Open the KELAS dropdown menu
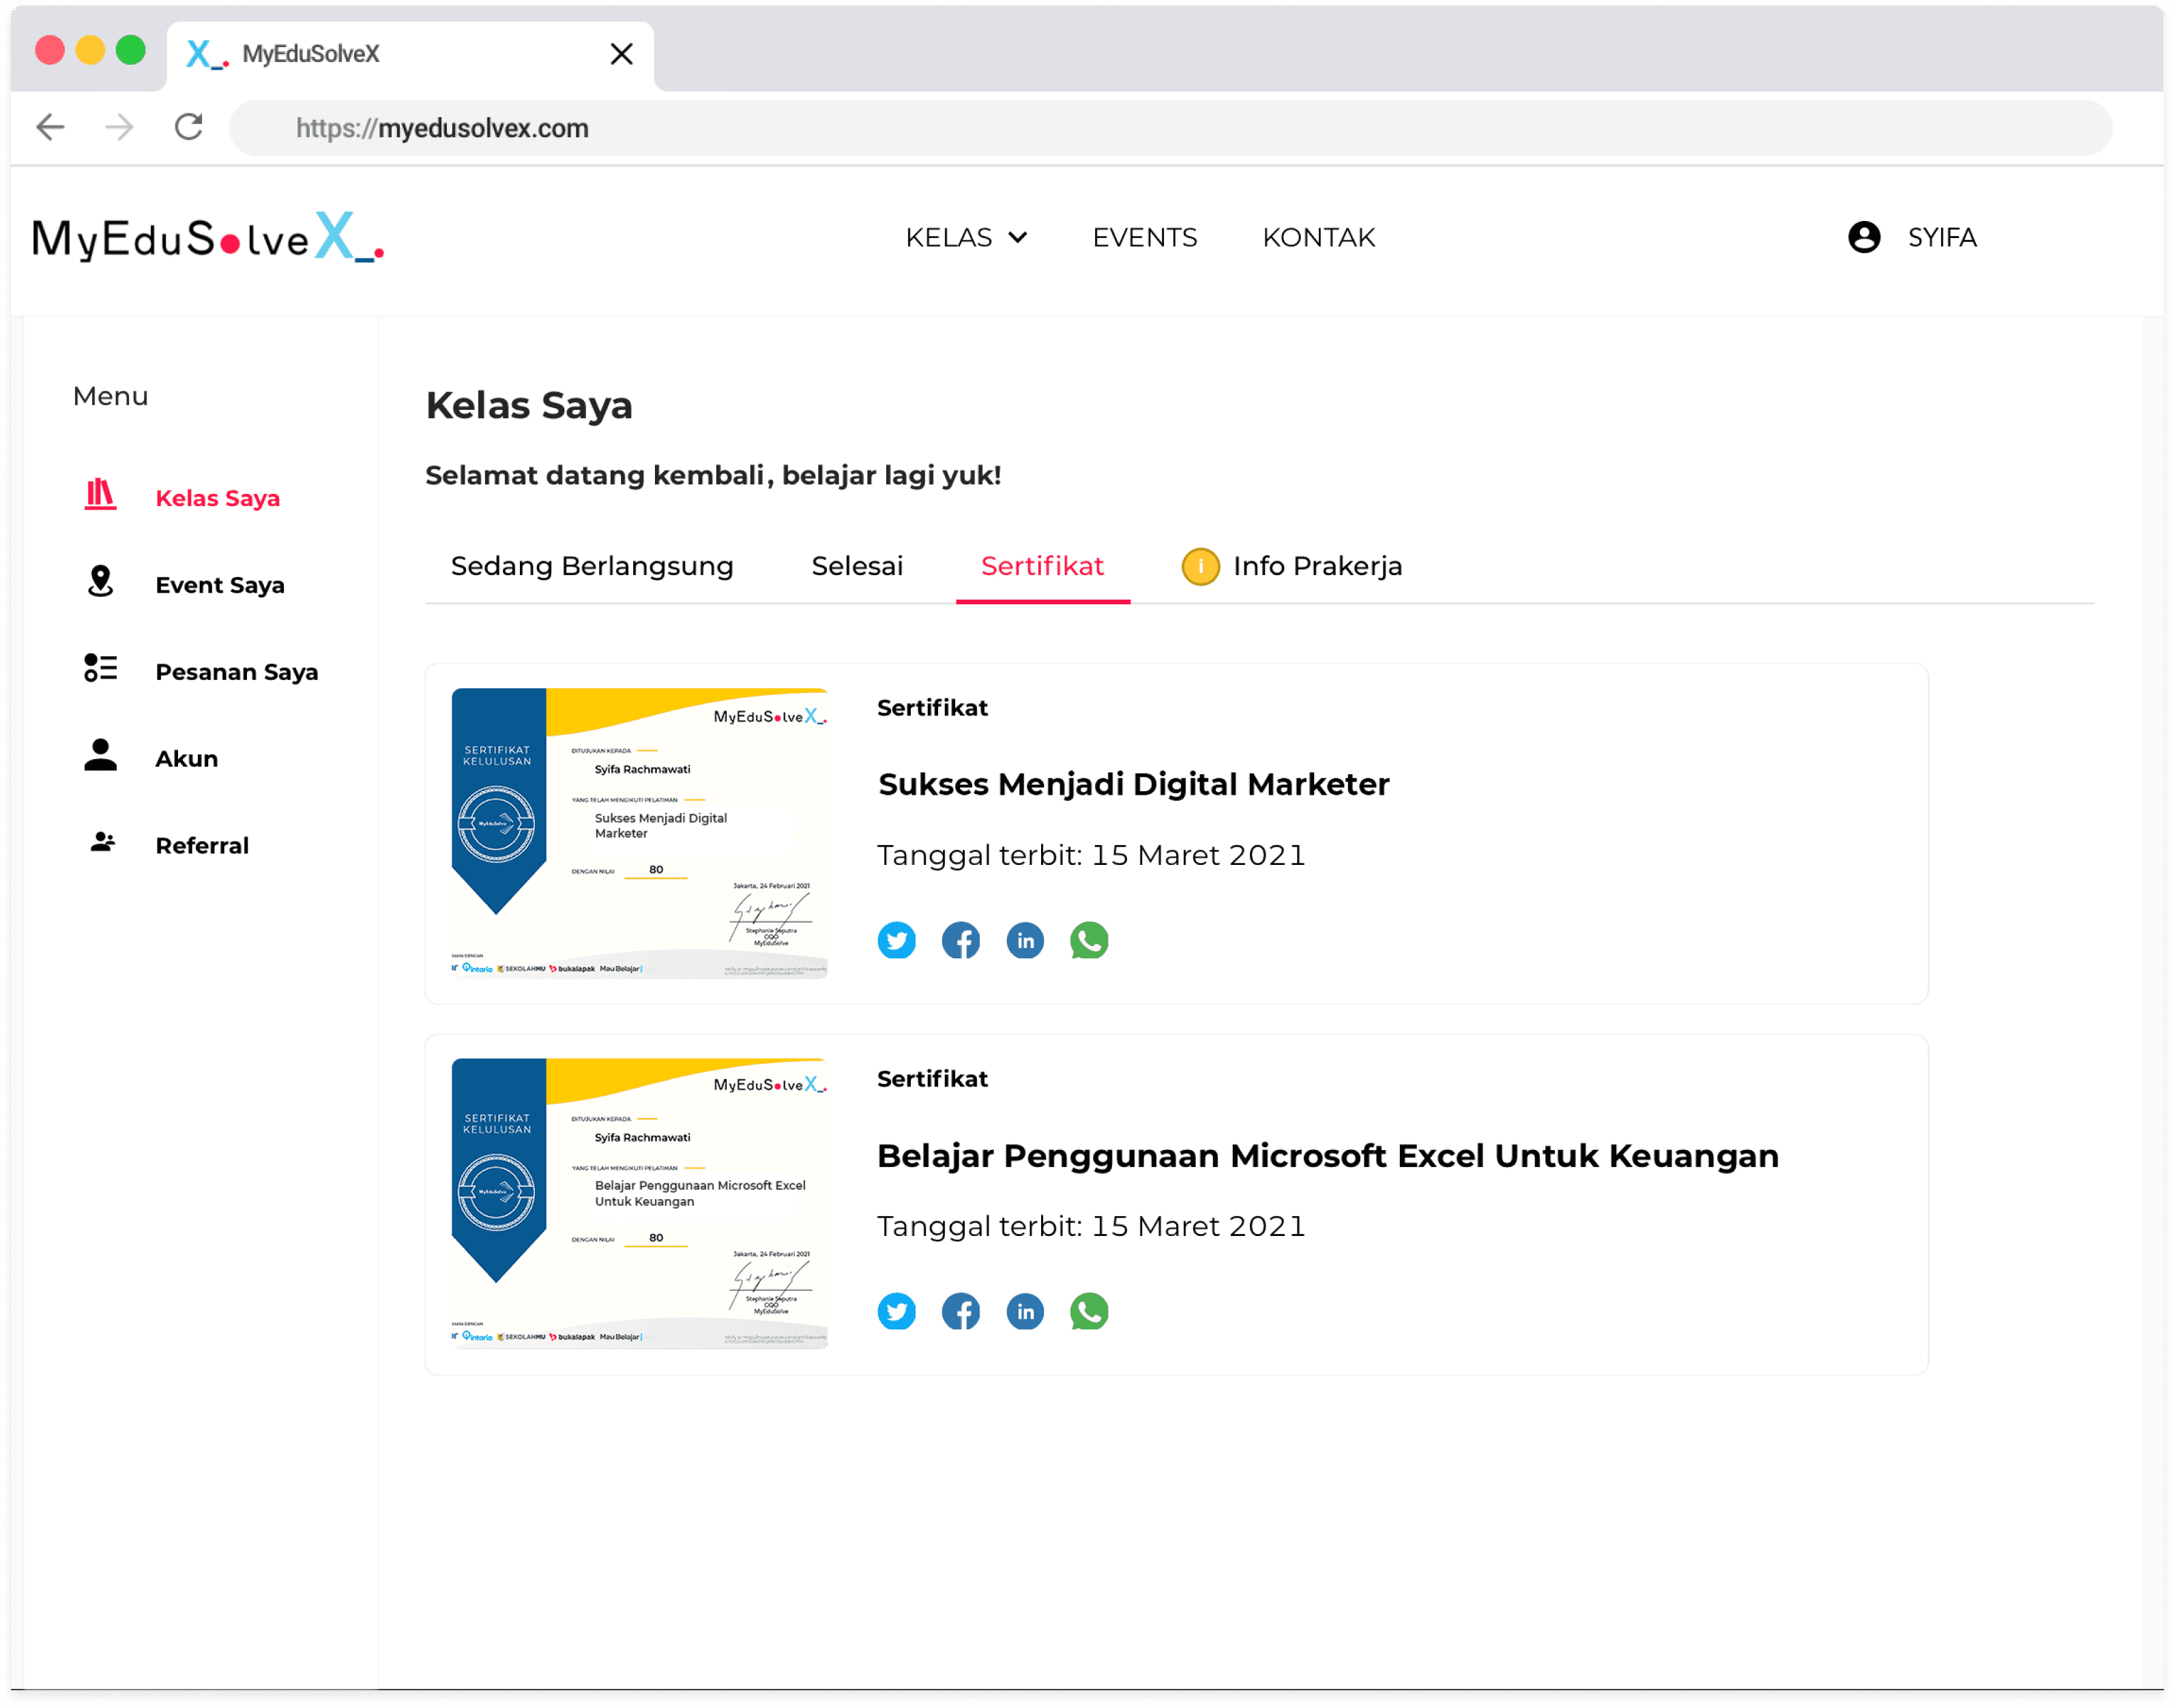The image size is (2175, 1708). coord(966,237)
